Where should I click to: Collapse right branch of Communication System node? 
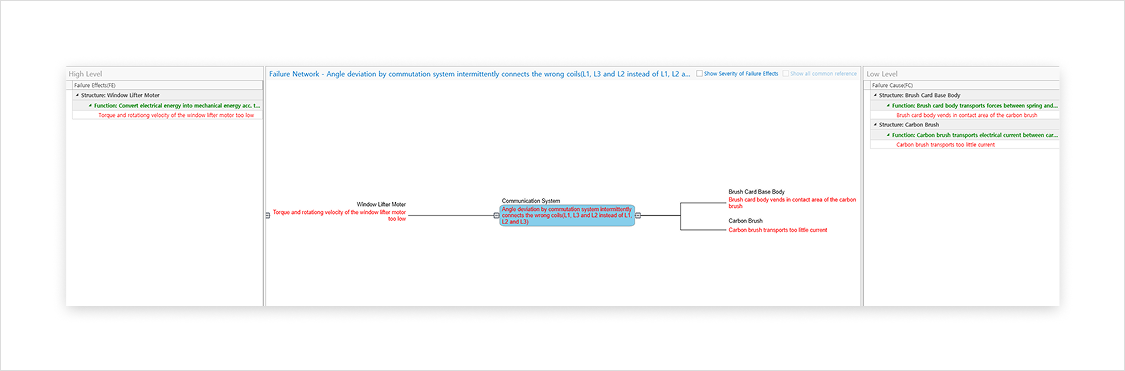638,215
